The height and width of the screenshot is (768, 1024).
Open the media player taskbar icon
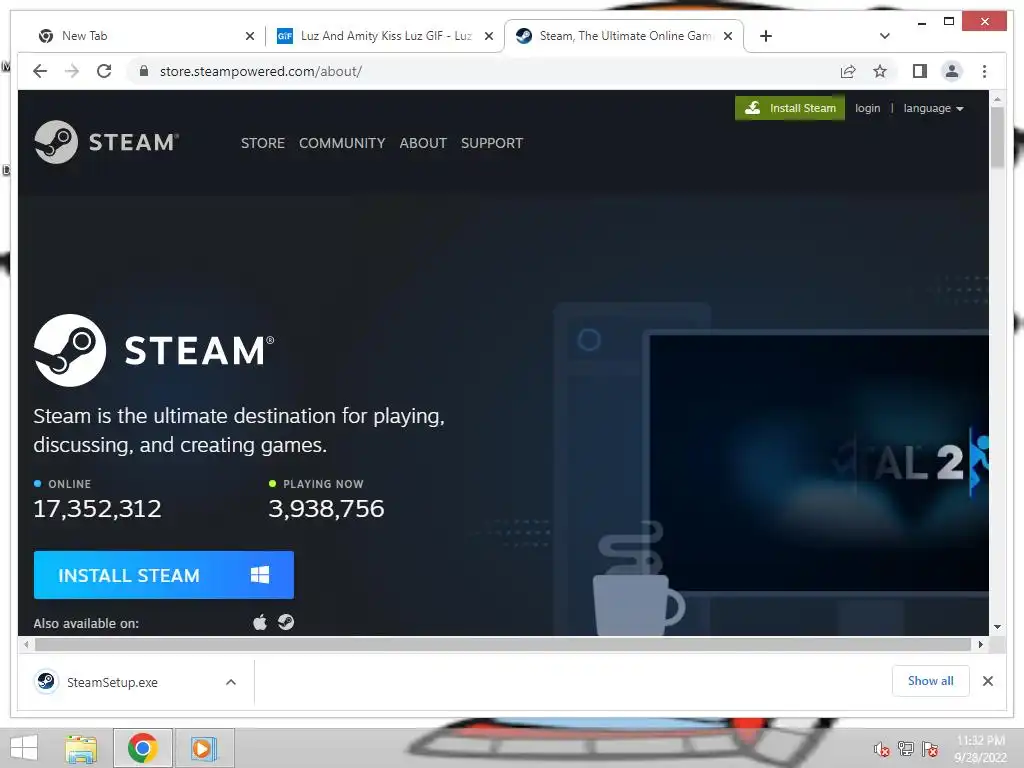203,748
